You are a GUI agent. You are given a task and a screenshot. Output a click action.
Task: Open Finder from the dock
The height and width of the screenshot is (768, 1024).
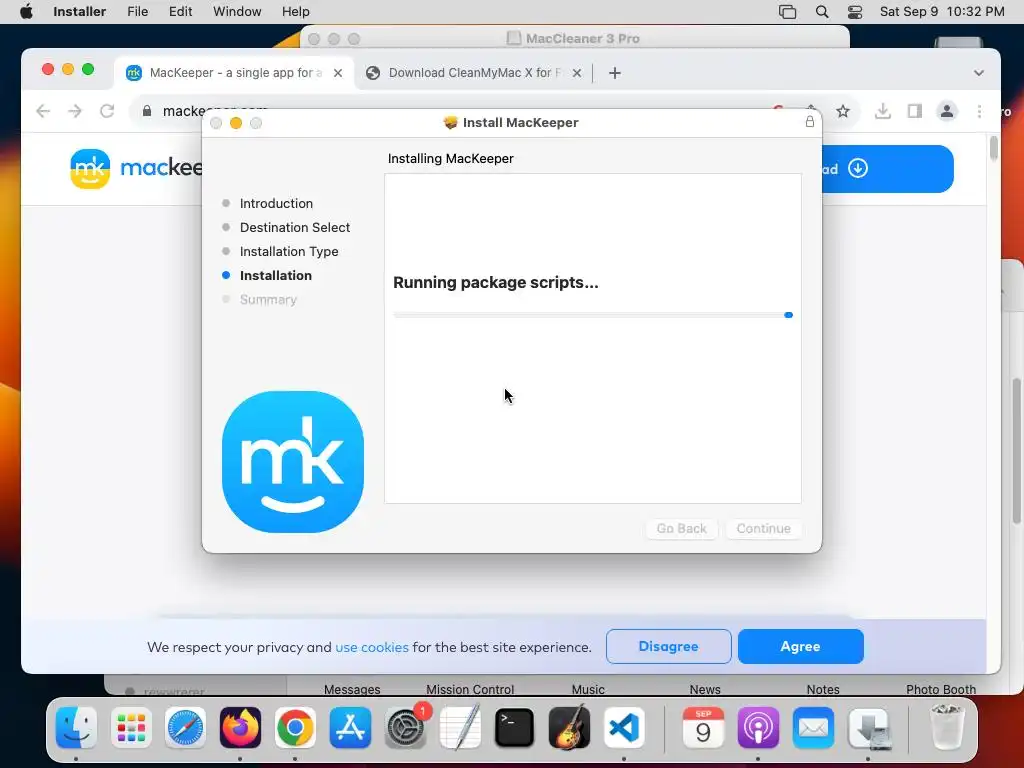(76, 728)
